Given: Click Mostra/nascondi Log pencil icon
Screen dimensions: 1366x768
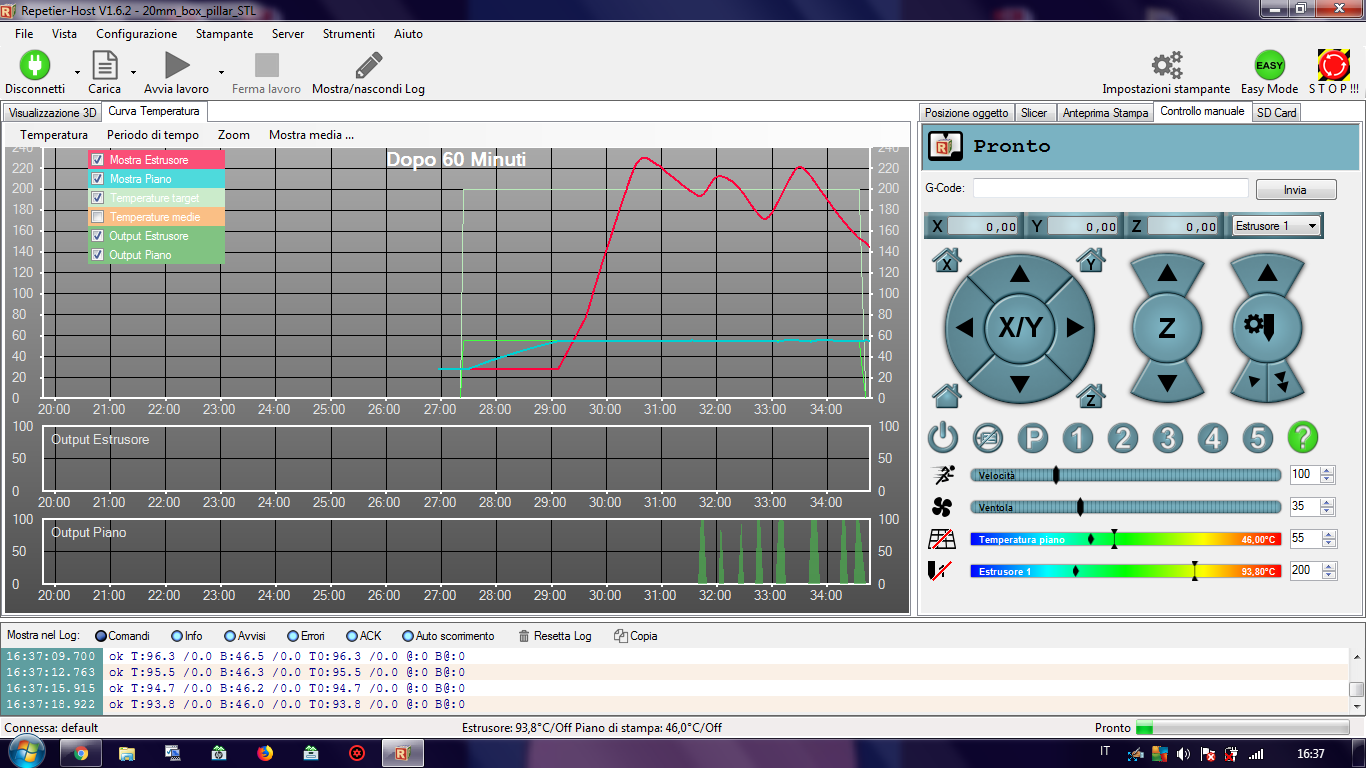Looking at the screenshot, I should point(368,66).
